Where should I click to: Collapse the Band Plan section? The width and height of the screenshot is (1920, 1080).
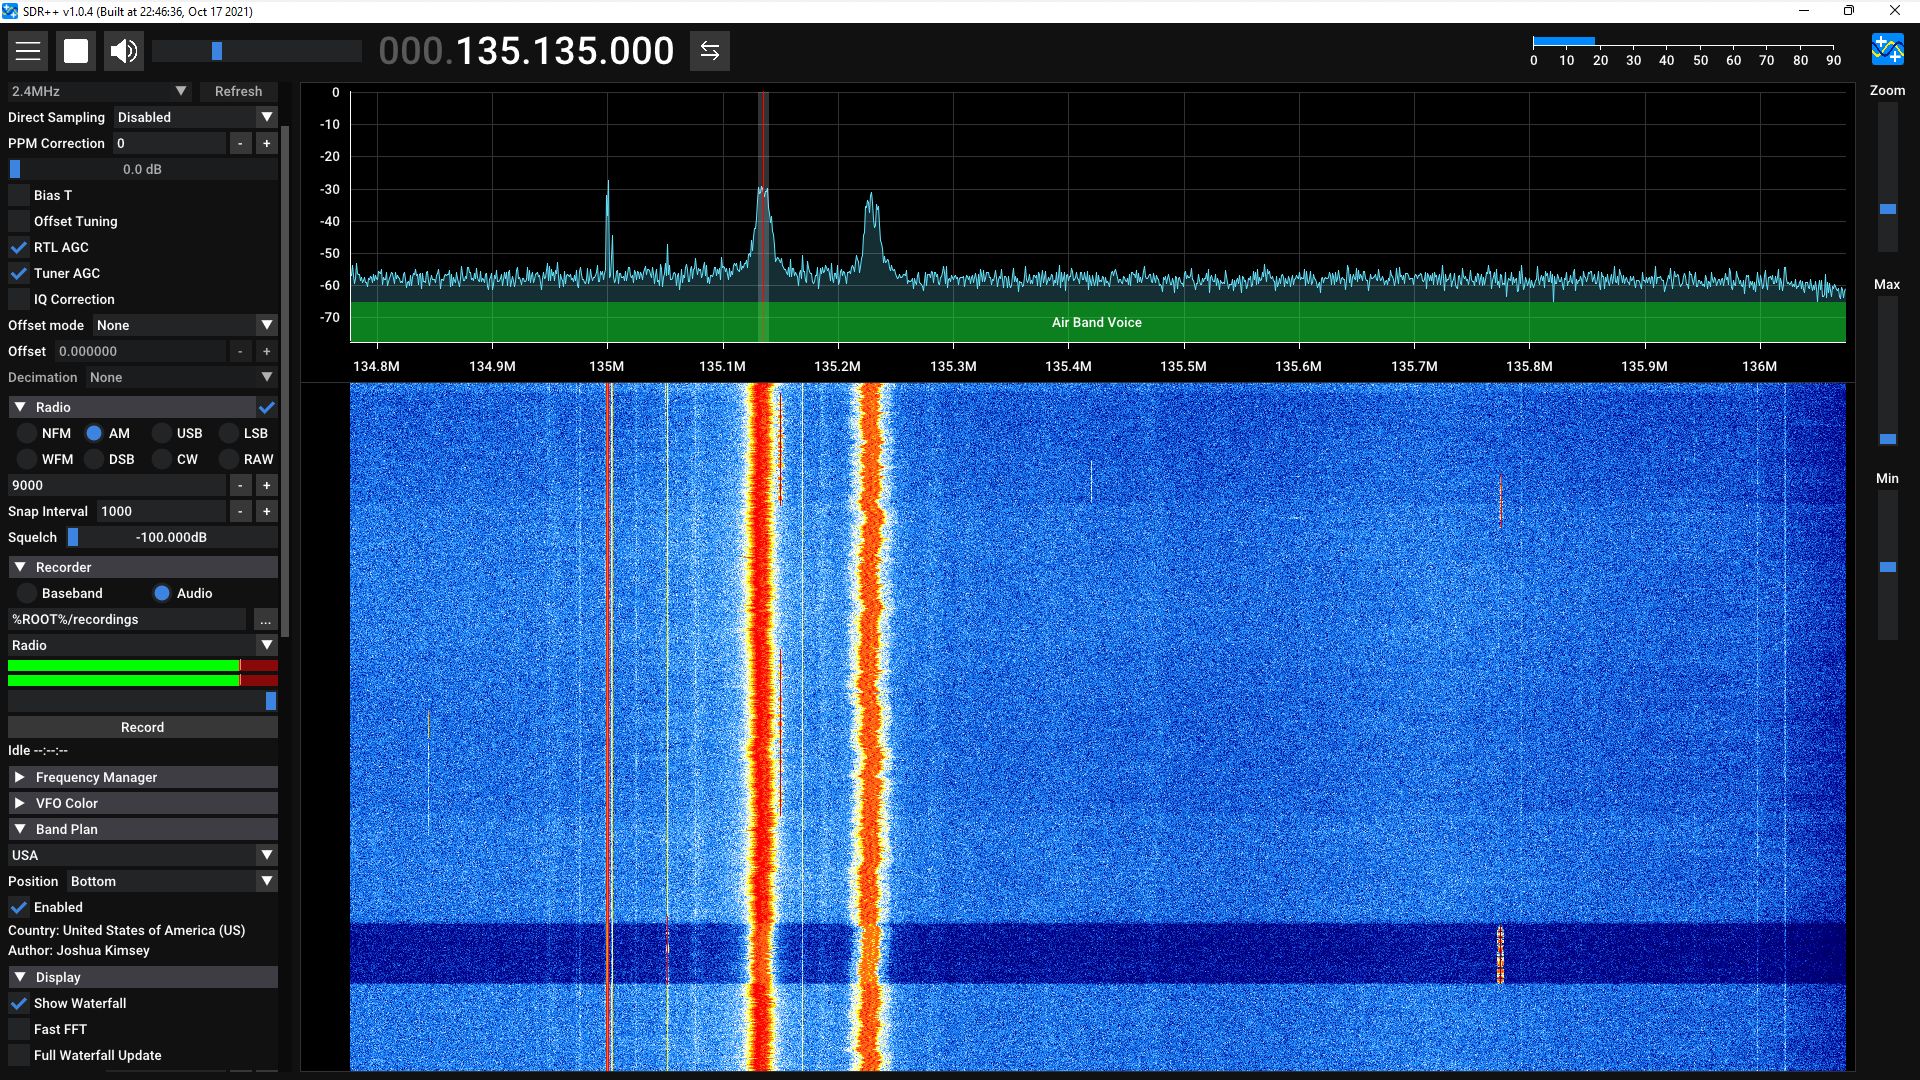(142, 829)
